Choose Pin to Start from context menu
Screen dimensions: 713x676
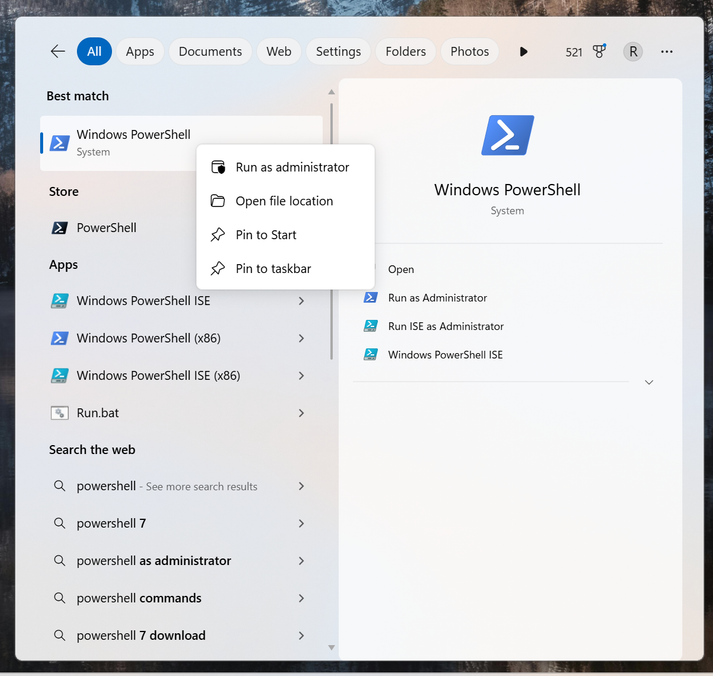click(x=285, y=235)
